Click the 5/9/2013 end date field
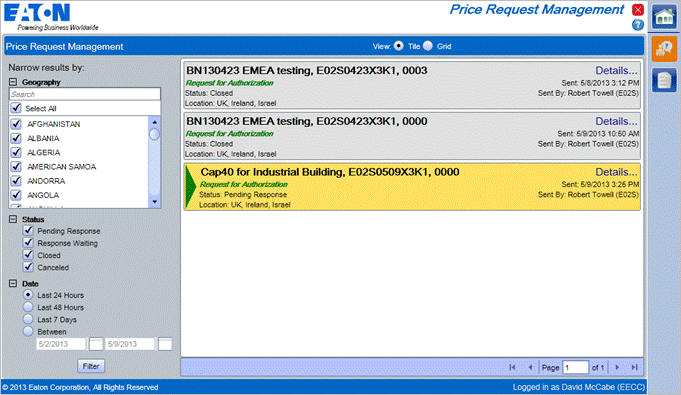This screenshot has height=395, width=681. point(130,344)
